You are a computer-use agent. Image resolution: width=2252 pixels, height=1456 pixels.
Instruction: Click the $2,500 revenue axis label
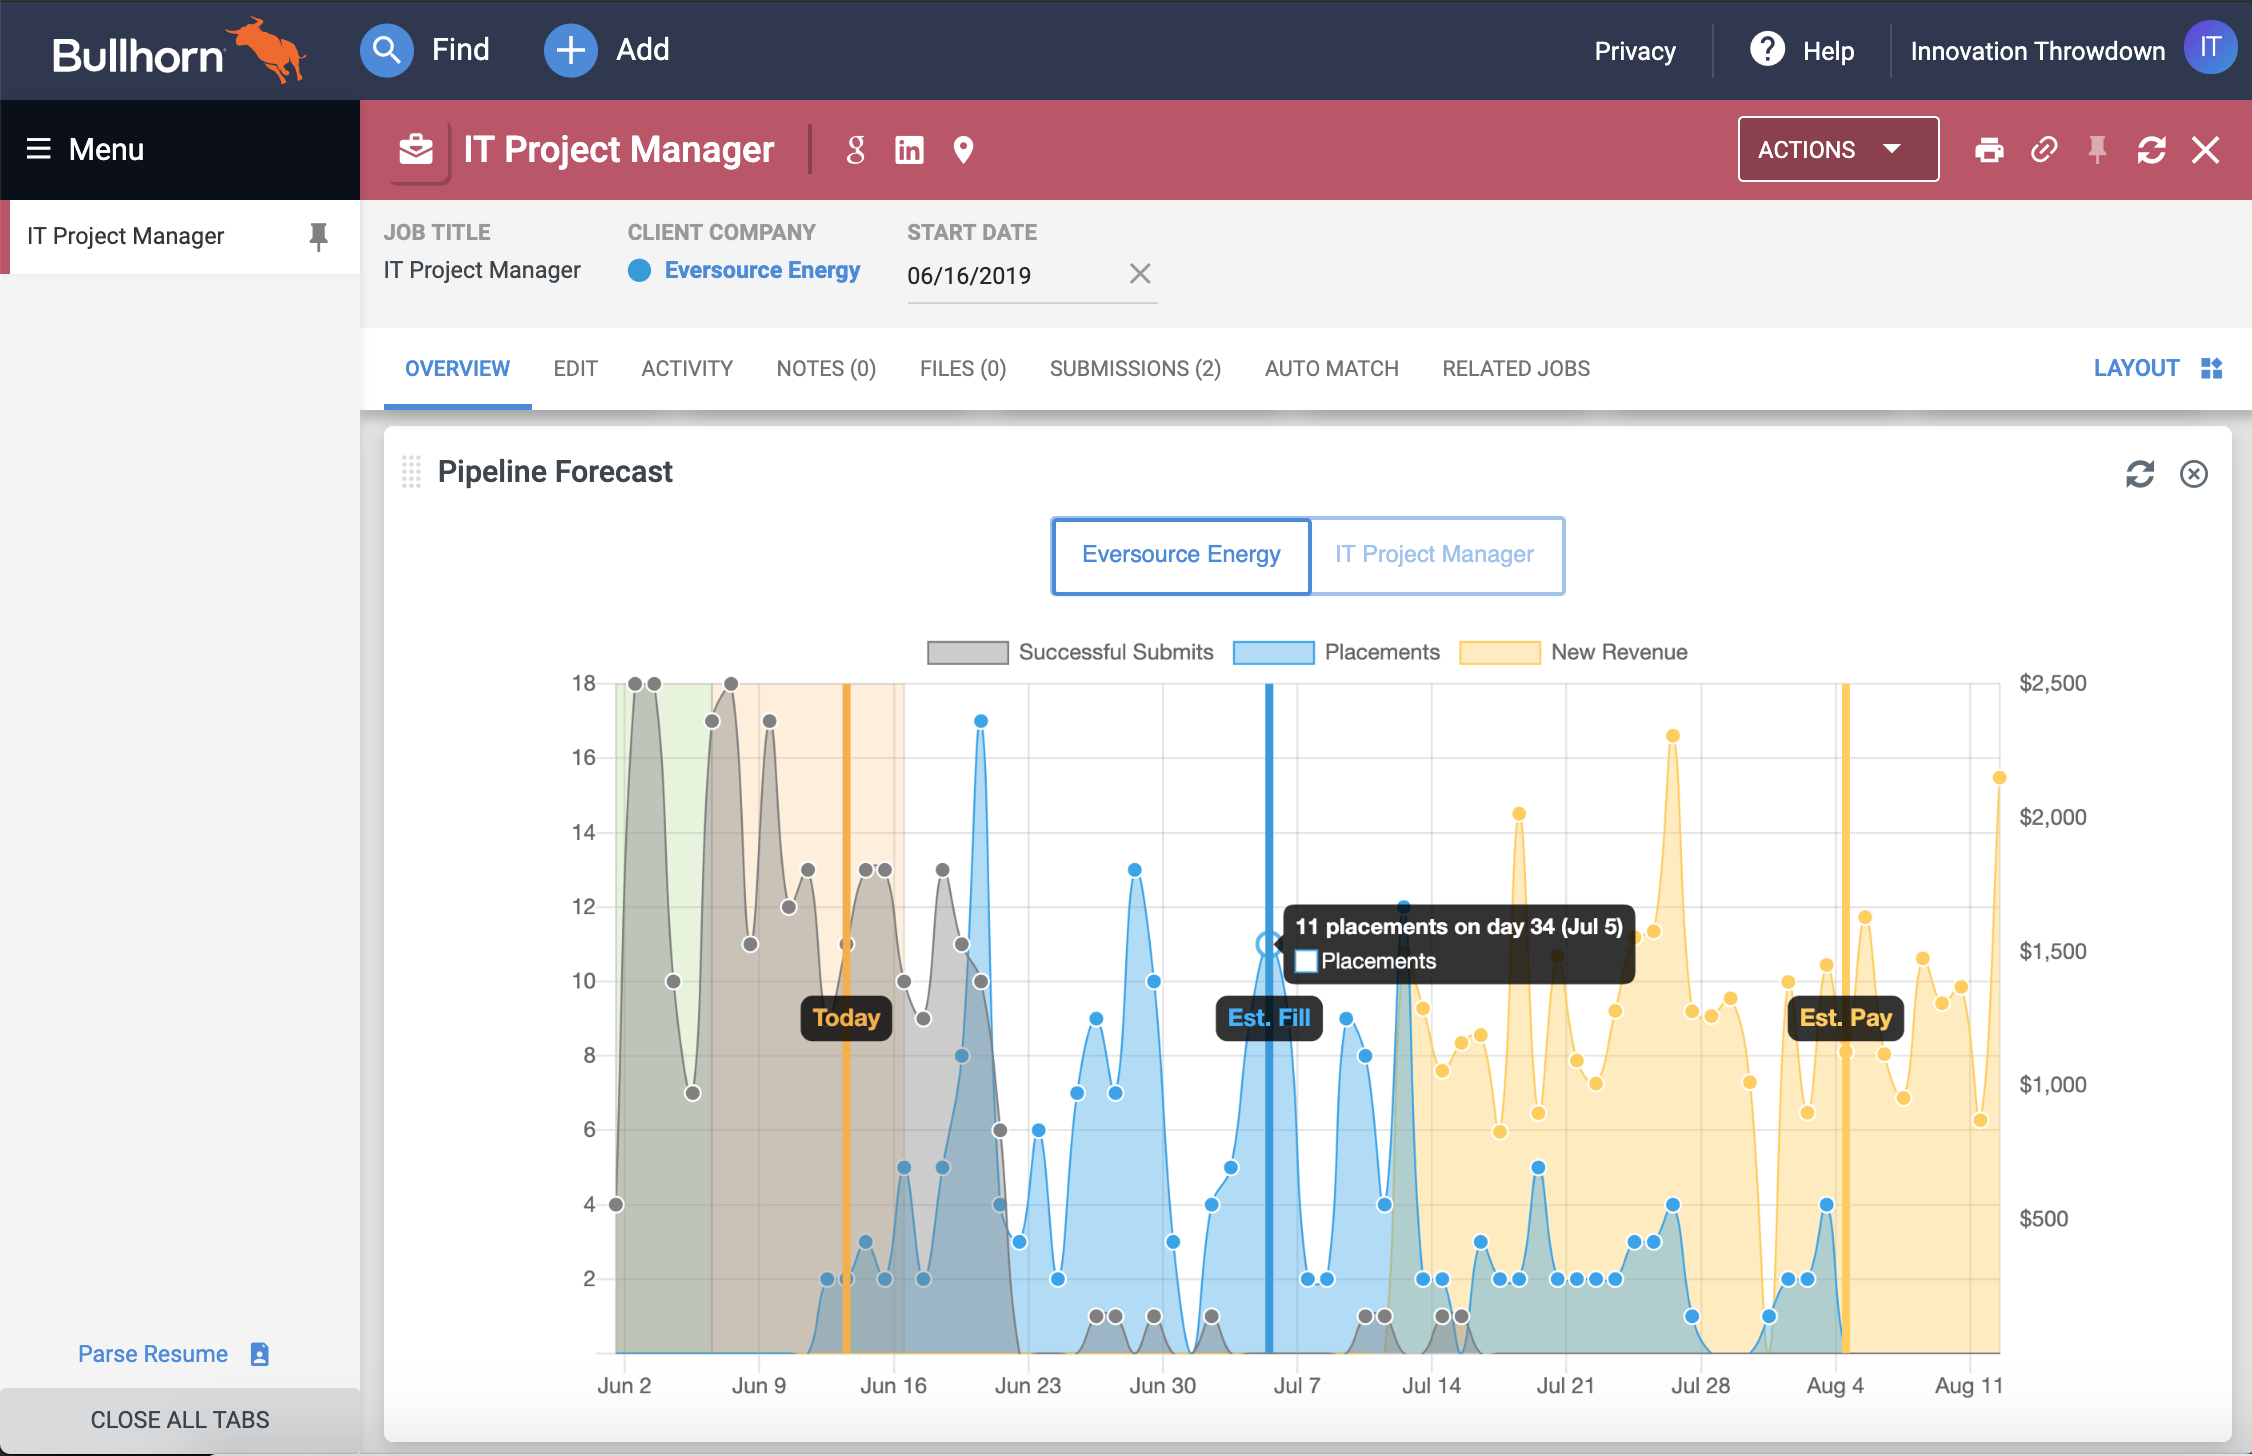coord(2052,683)
